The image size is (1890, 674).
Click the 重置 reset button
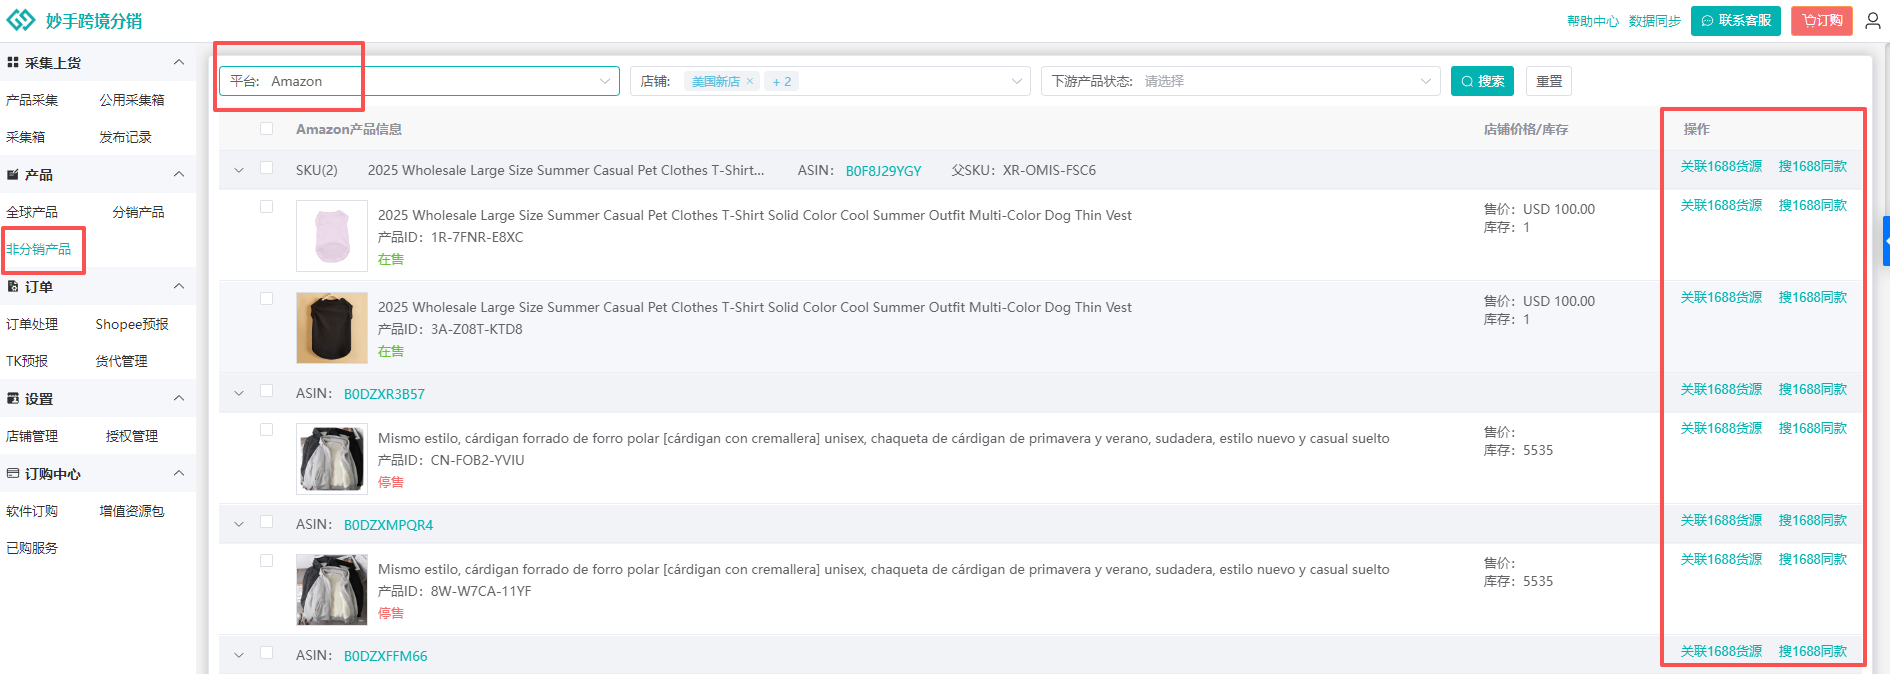[1548, 82]
